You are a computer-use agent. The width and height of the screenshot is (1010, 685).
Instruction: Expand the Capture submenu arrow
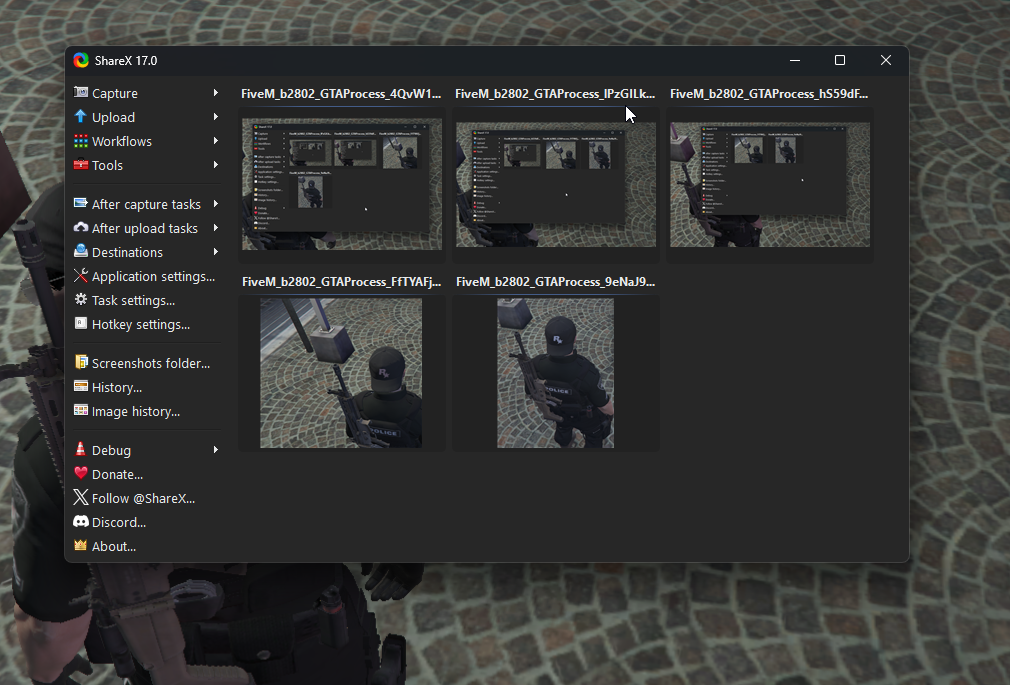216,93
